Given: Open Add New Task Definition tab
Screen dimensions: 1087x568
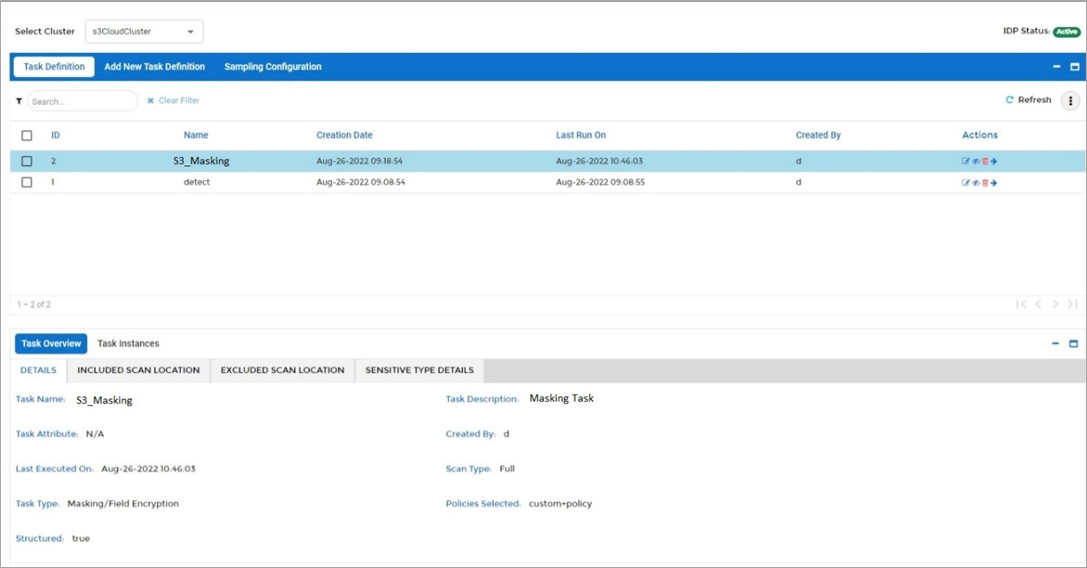Looking at the screenshot, I should click(155, 67).
